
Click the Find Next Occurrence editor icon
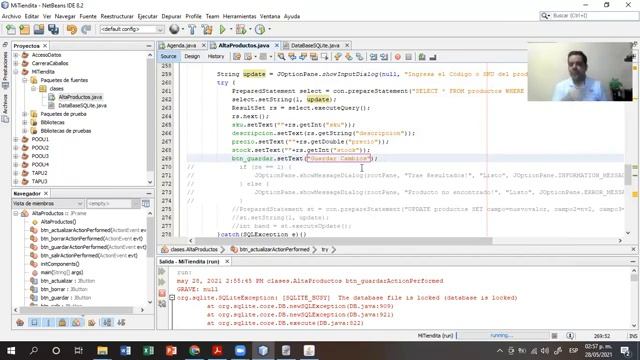coord(303,57)
